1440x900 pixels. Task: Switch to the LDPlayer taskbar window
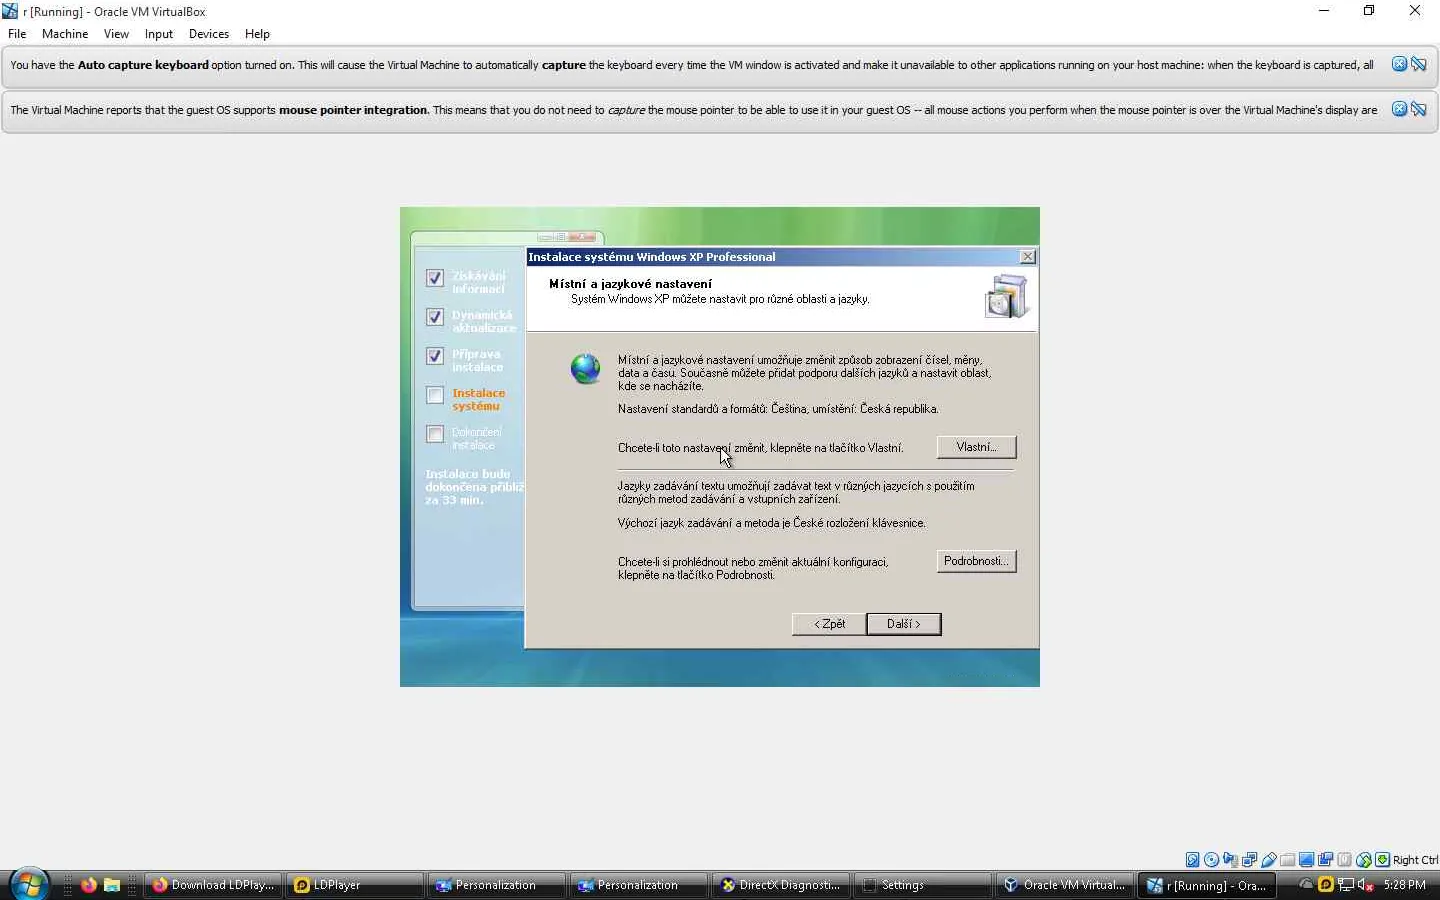[x=354, y=885]
